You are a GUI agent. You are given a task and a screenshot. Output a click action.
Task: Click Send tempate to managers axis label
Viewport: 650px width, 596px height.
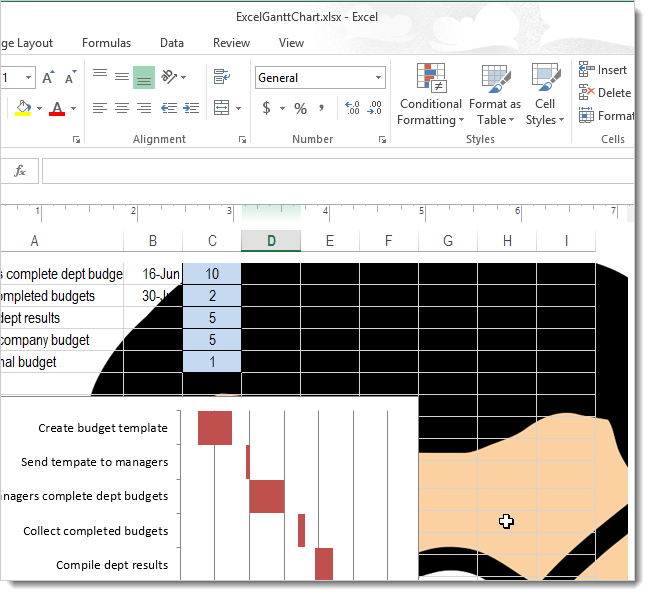[95, 462]
